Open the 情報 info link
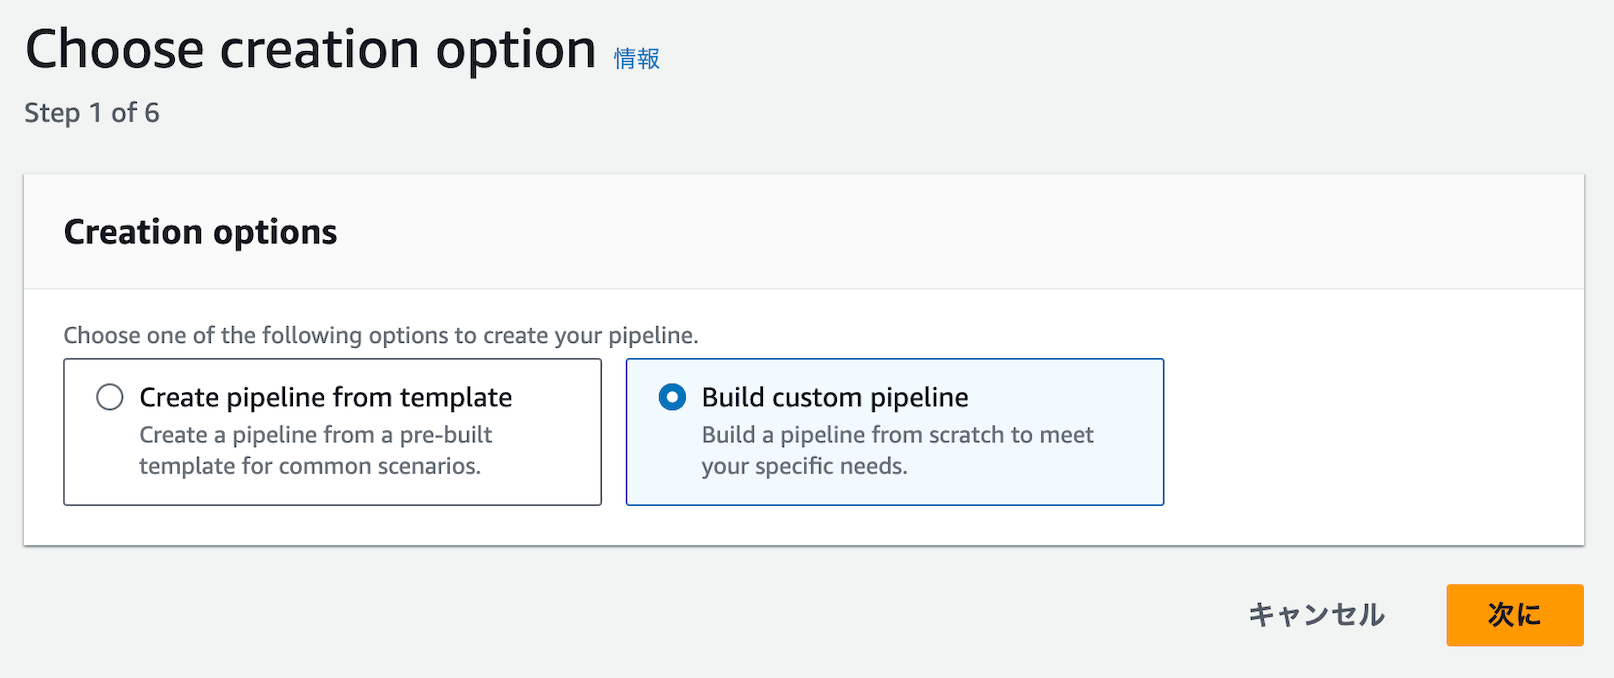 click(x=637, y=59)
